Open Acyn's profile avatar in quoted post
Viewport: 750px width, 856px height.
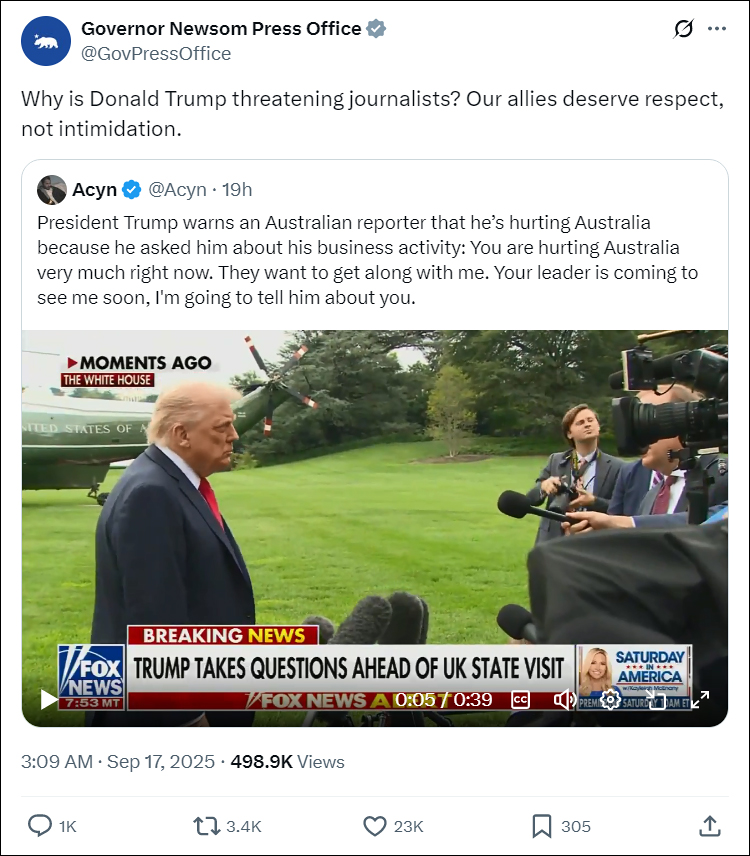click(x=52, y=190)
